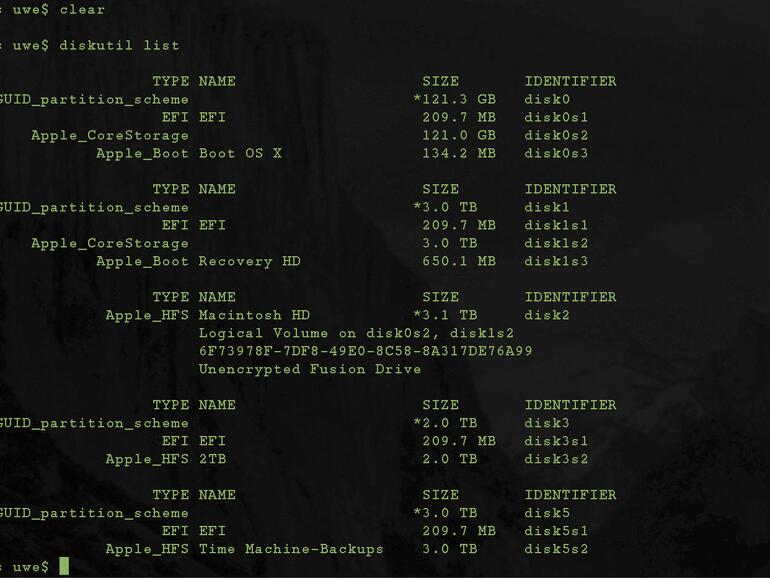
Task: Click the 'Boot OS X' partition name
Action: tap(240, 153)
